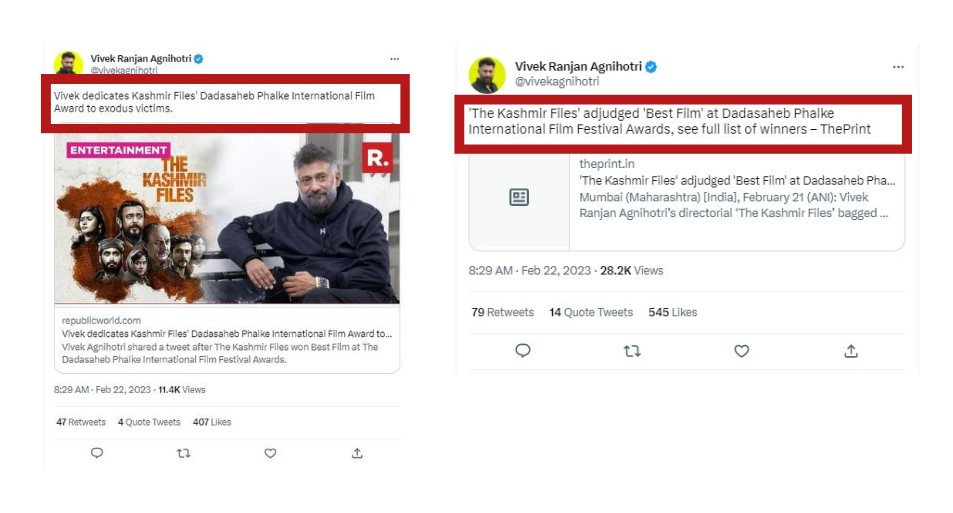Screen dimensions: 953x513
Task: Share the left tweet via share icon
Action: tap(357, 453)
